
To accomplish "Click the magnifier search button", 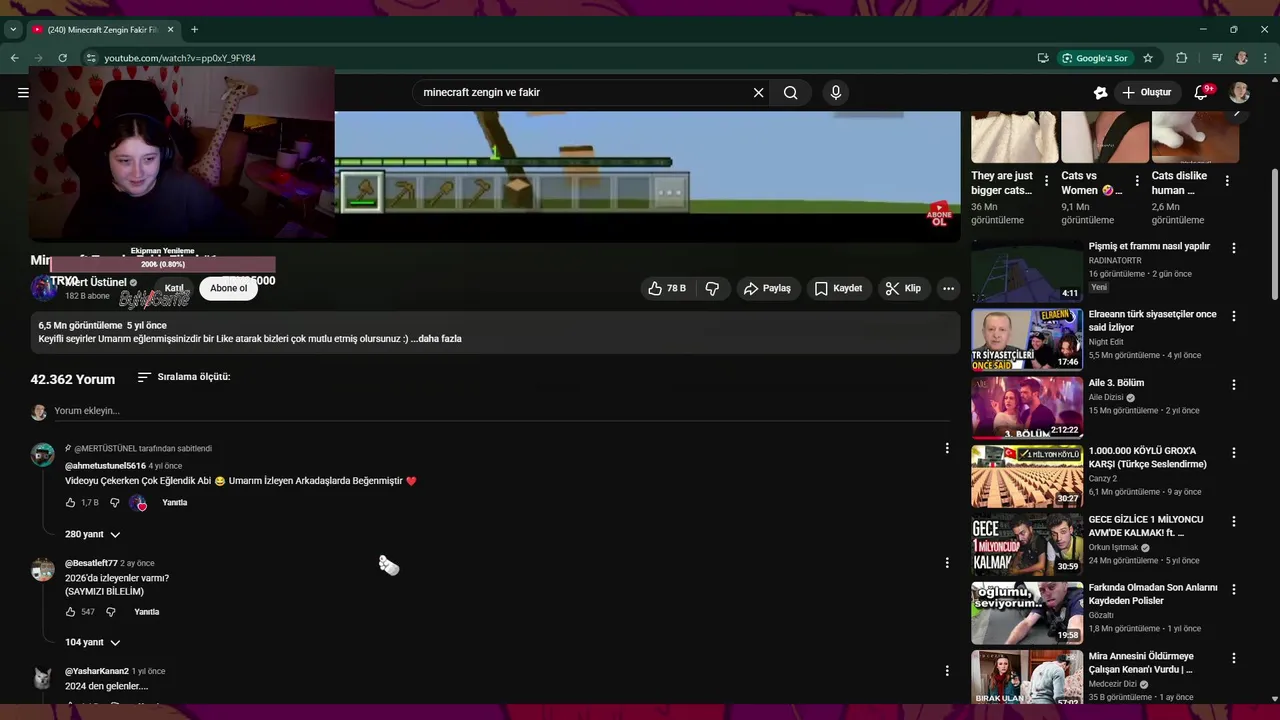I will pos(790,93).
